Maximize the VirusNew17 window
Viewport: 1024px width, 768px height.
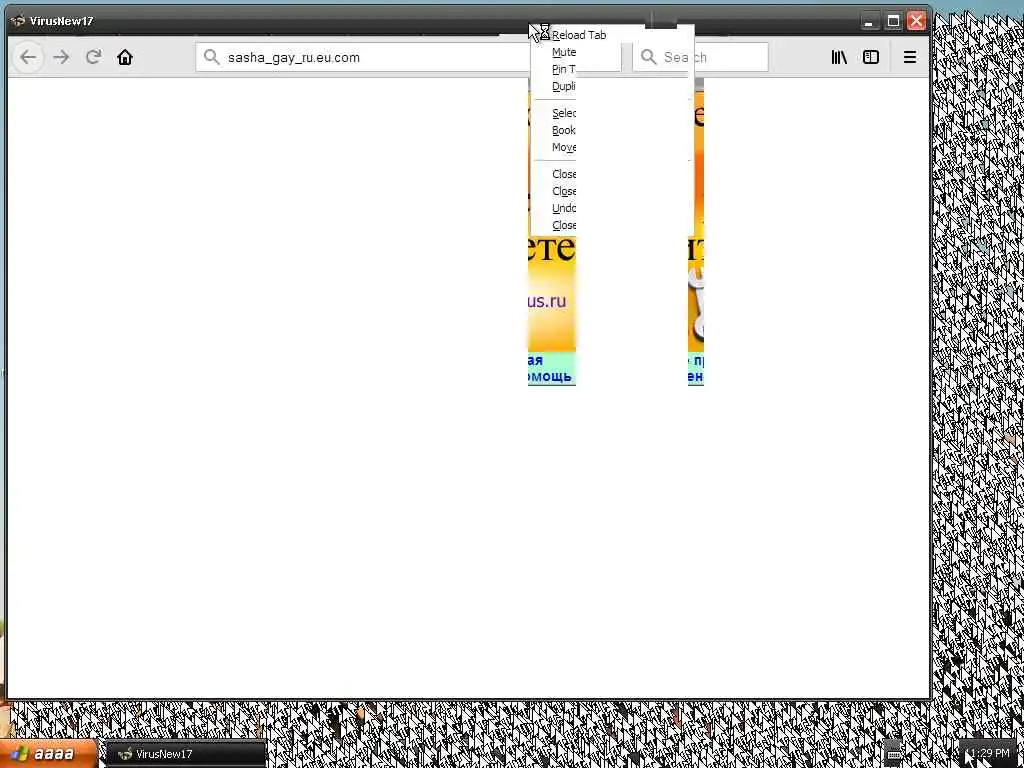click(x=893, y=21)
